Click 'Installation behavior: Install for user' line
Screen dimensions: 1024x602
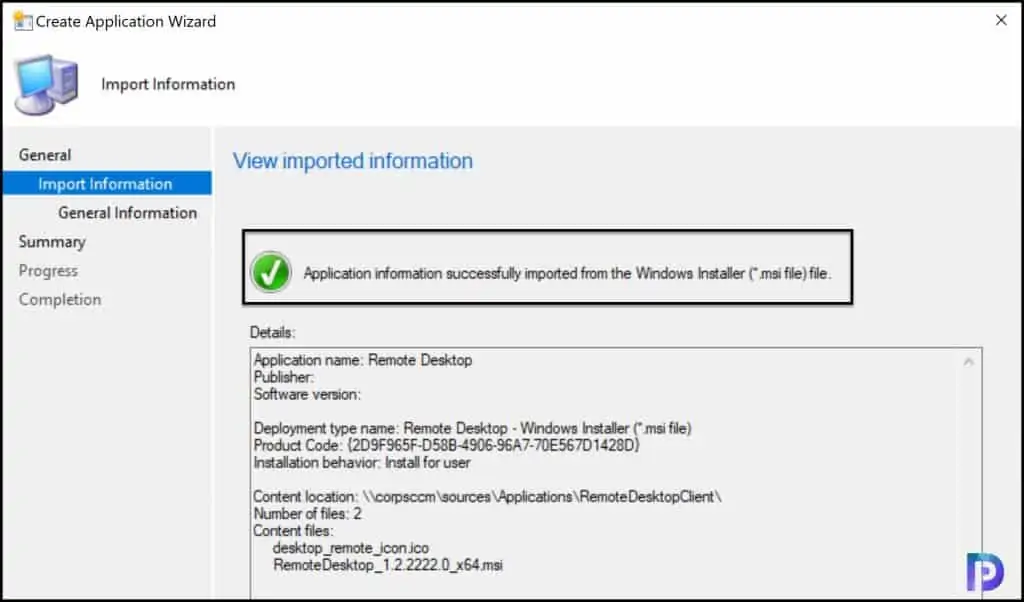[362, 462]
